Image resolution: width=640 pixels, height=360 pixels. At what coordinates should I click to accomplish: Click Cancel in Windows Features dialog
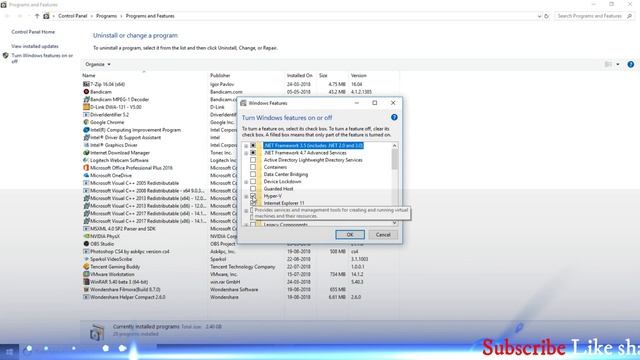tap(383, 235)
